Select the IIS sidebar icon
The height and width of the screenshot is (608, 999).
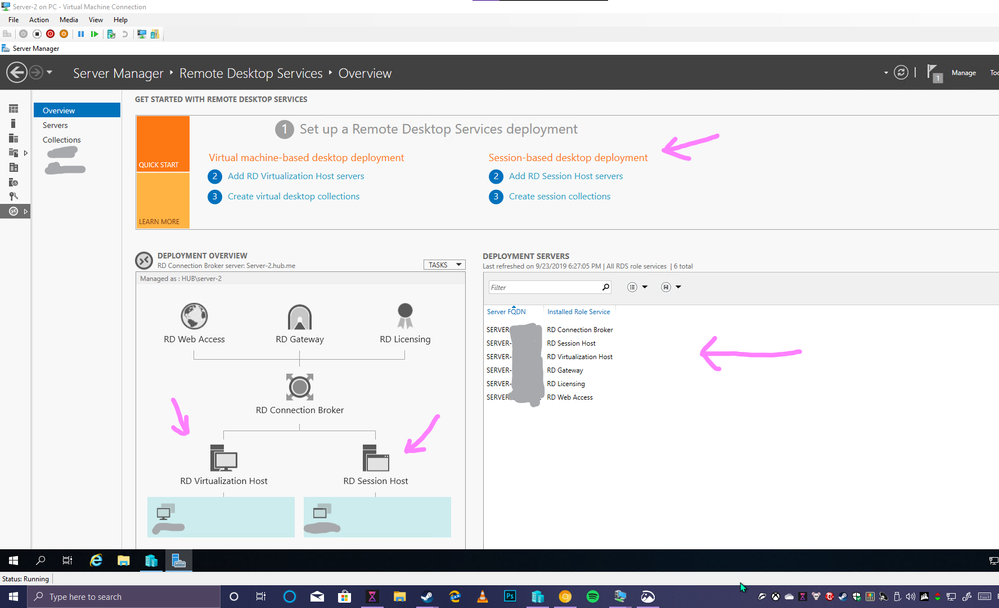click(x=13, y=182)
